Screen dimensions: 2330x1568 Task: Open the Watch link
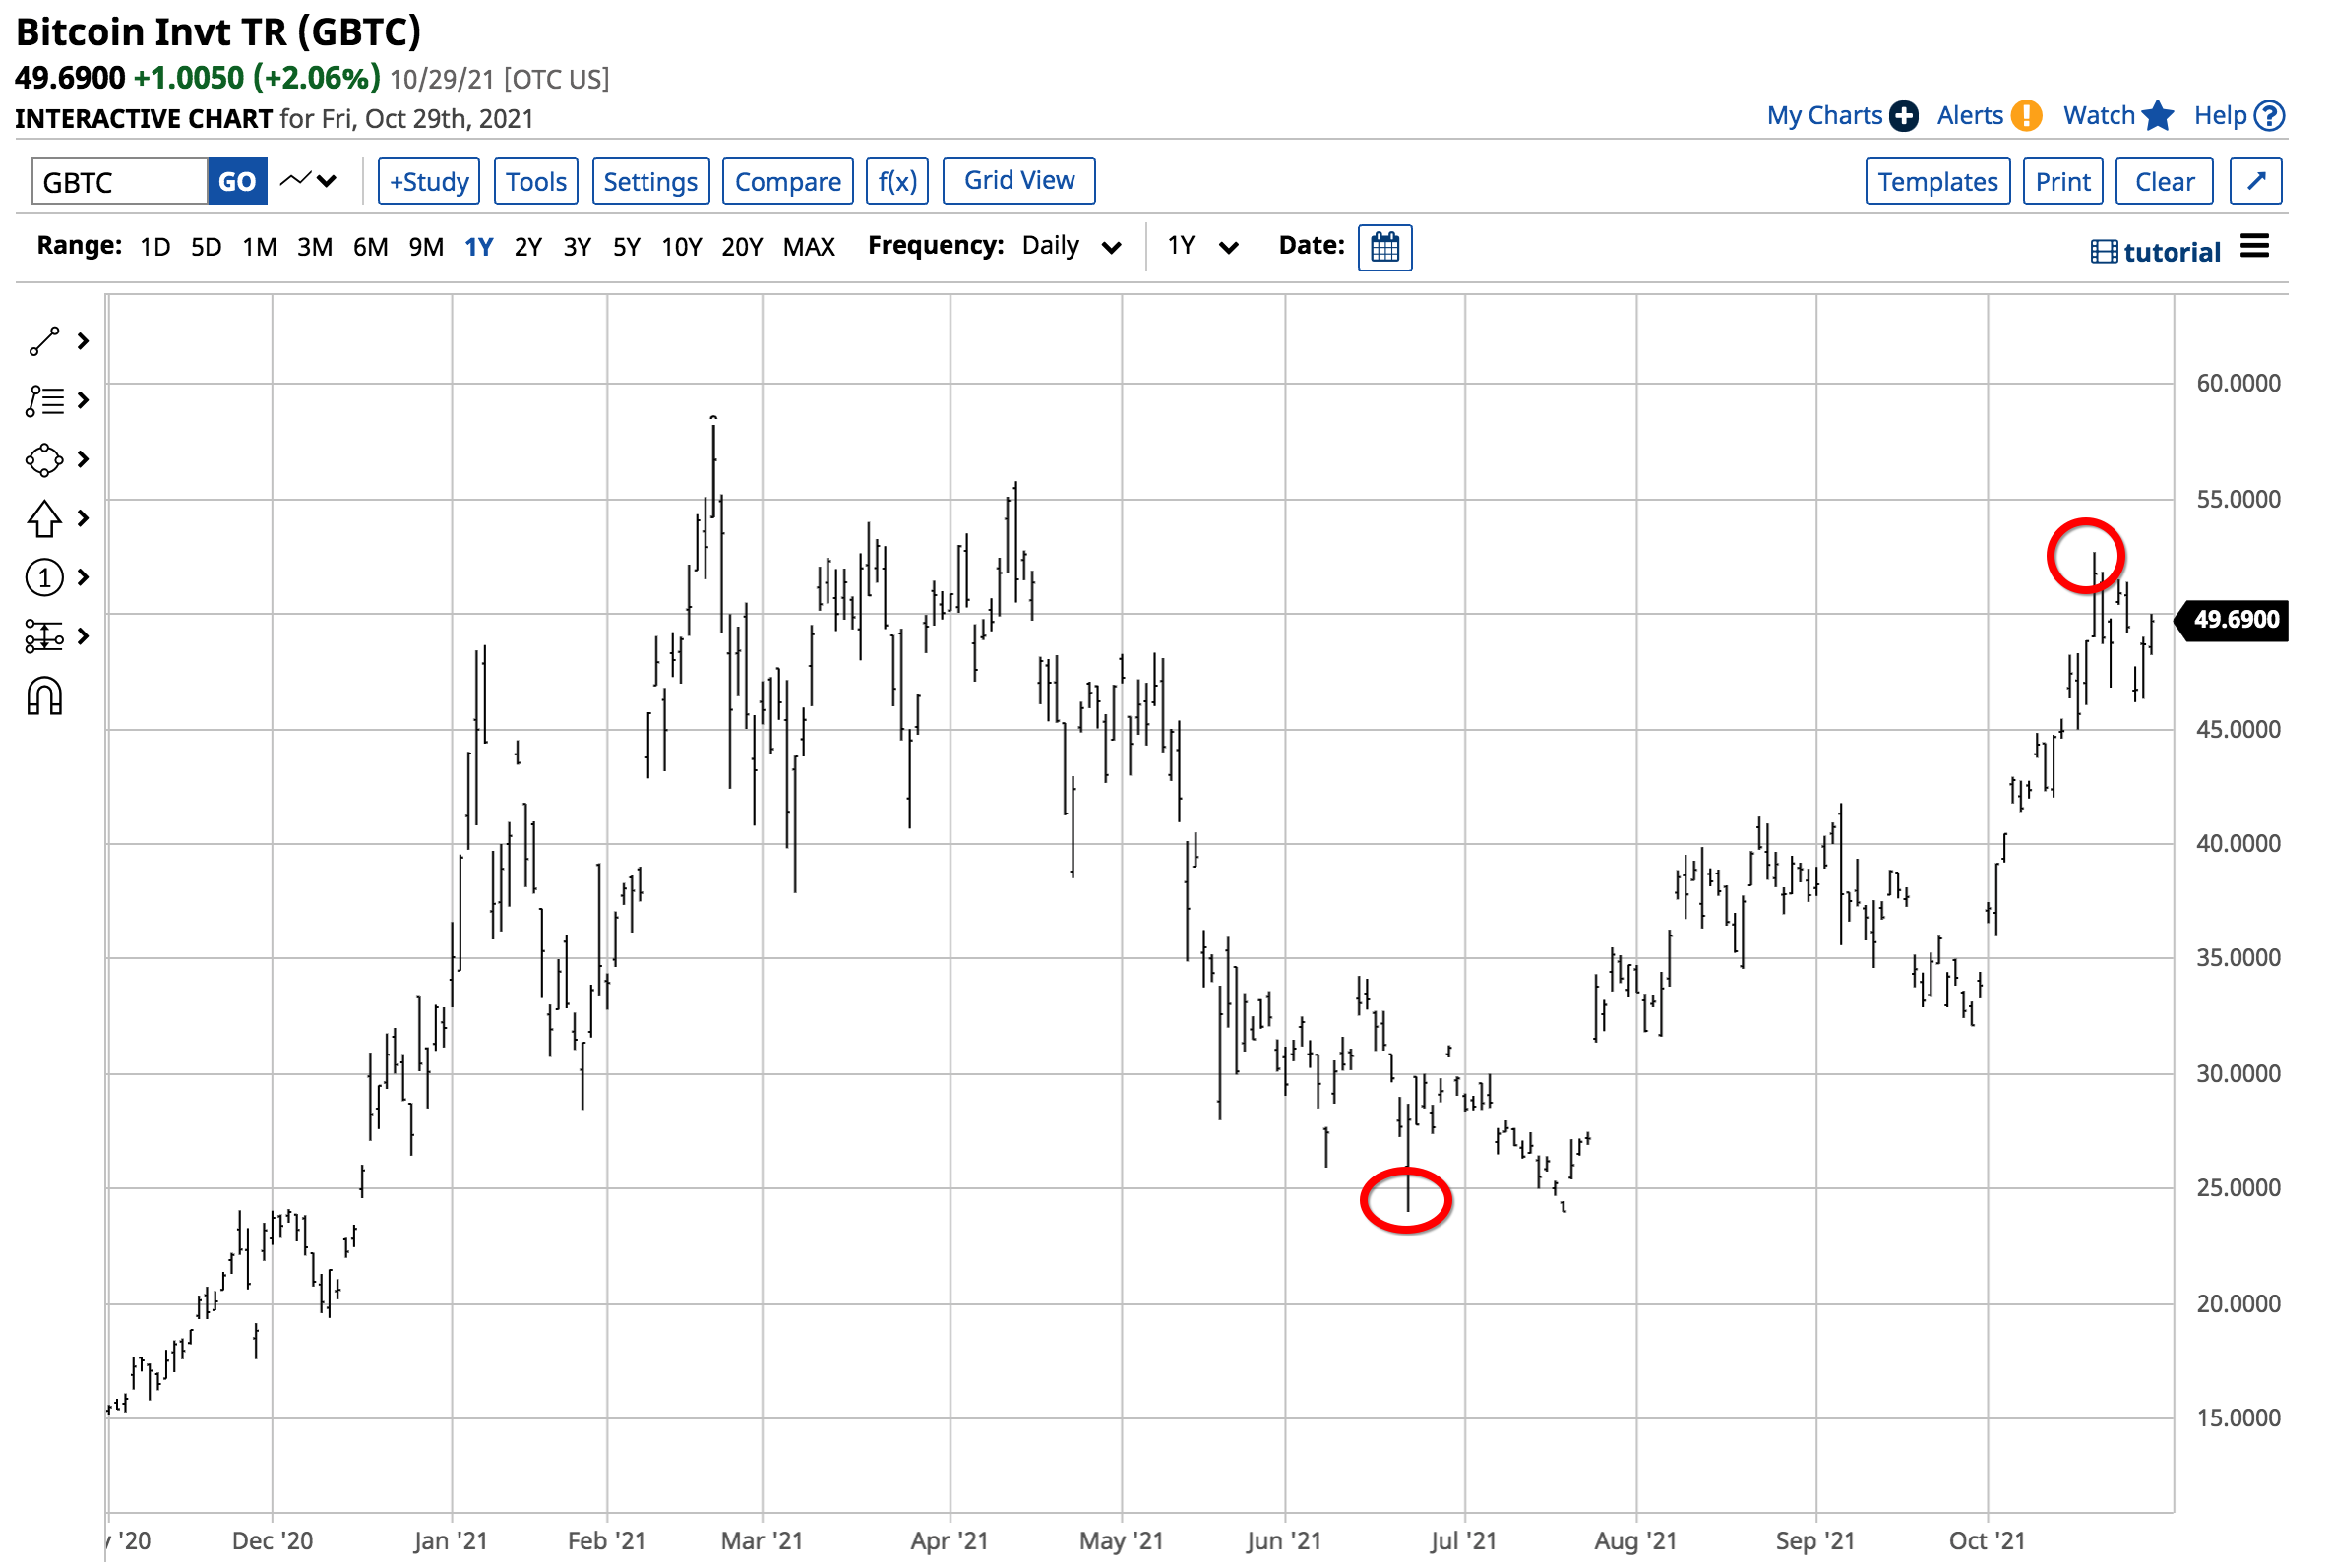click(2099, 116)
